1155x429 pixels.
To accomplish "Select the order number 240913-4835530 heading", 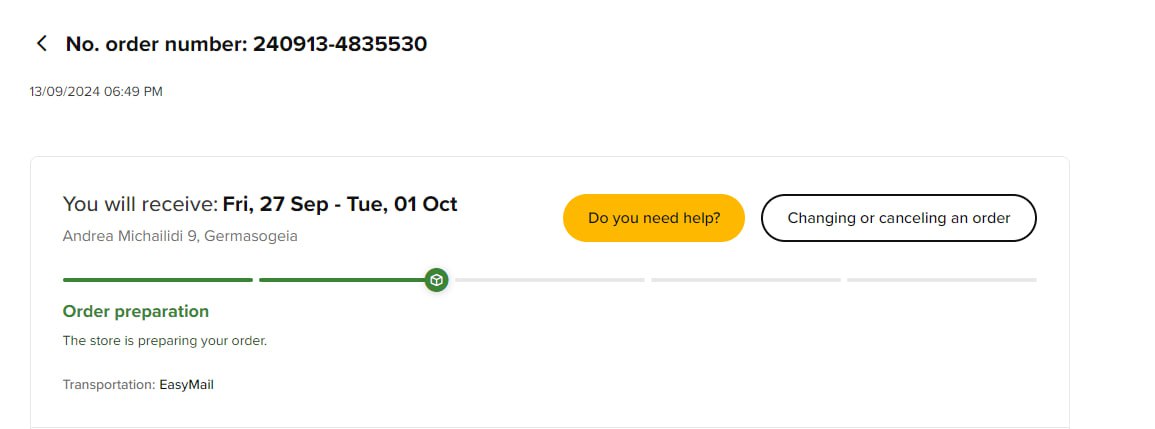I will (340, 44).
